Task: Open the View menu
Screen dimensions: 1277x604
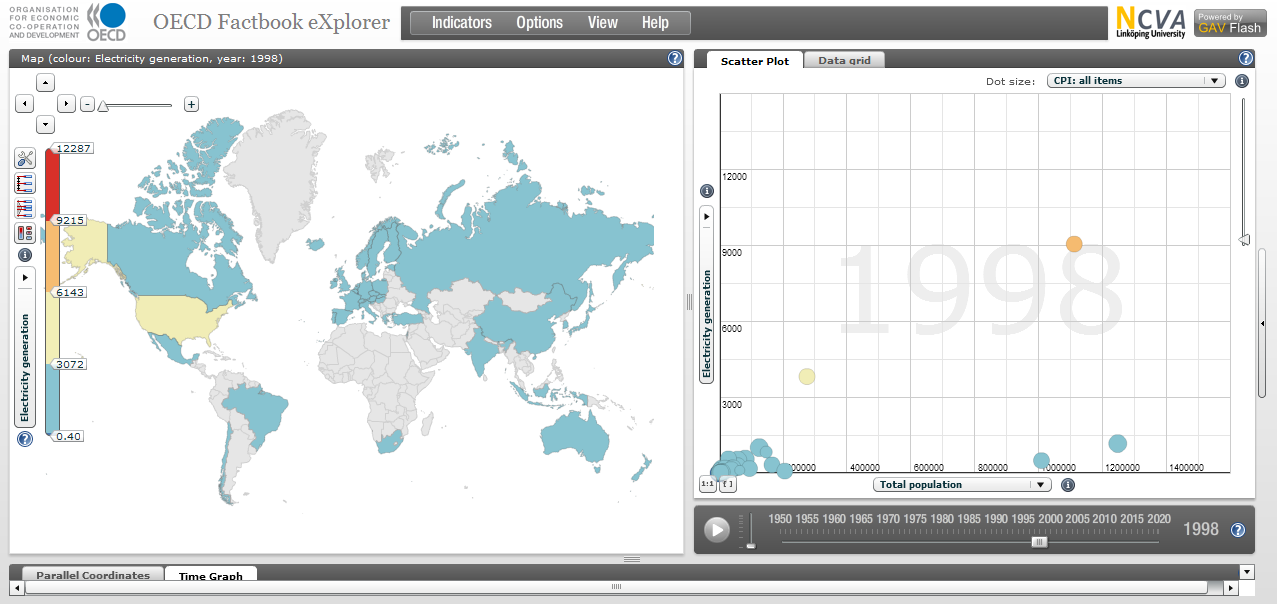Action: pyautogui.click(x=603, y=23)
